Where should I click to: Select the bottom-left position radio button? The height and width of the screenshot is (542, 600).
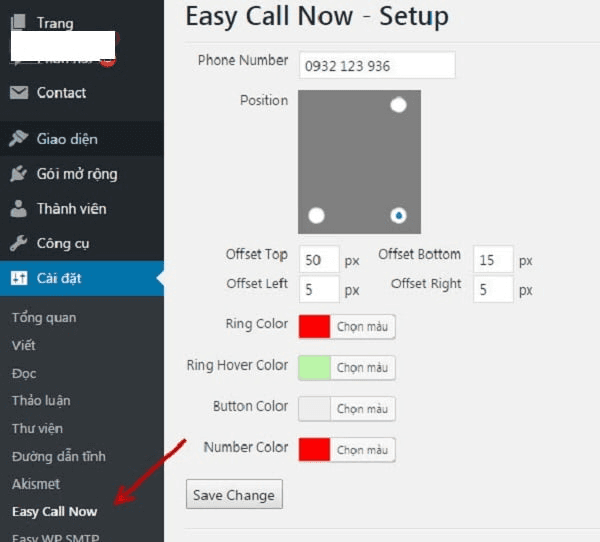click(x=316, y=215)
